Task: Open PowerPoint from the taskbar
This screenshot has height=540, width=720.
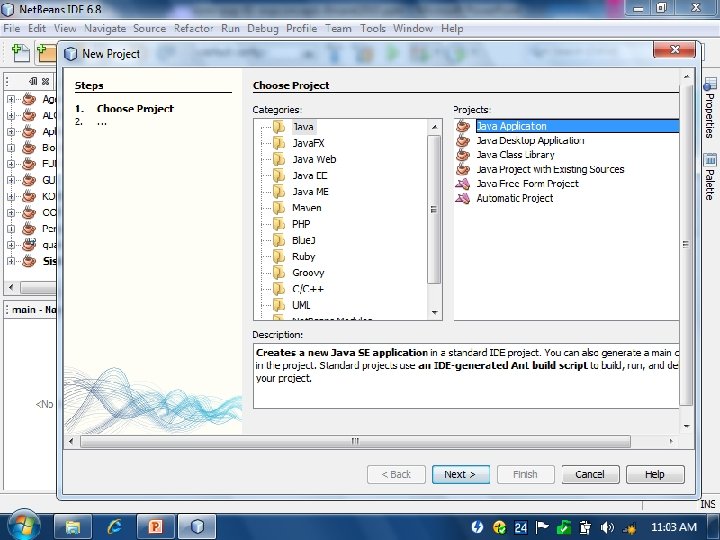Action: tap(155, 527)
